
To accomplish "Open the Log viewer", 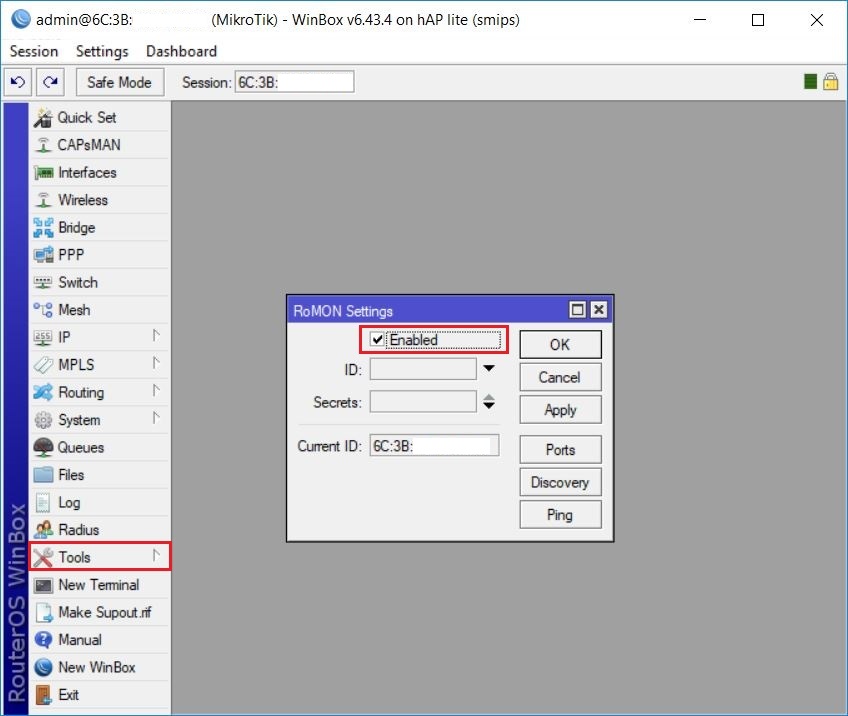I will point(100,502).
